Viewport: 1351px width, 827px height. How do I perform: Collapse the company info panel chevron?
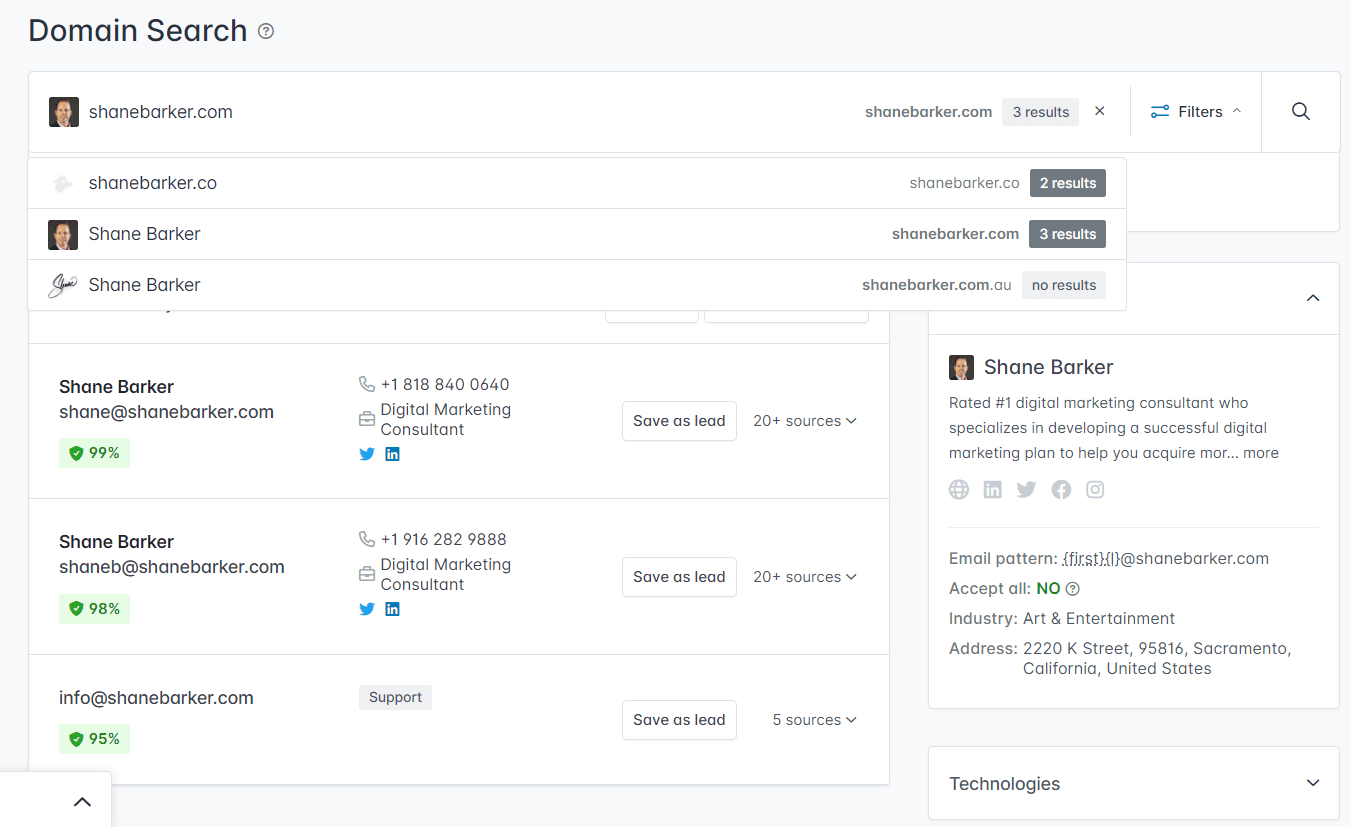coord(1313,298)
